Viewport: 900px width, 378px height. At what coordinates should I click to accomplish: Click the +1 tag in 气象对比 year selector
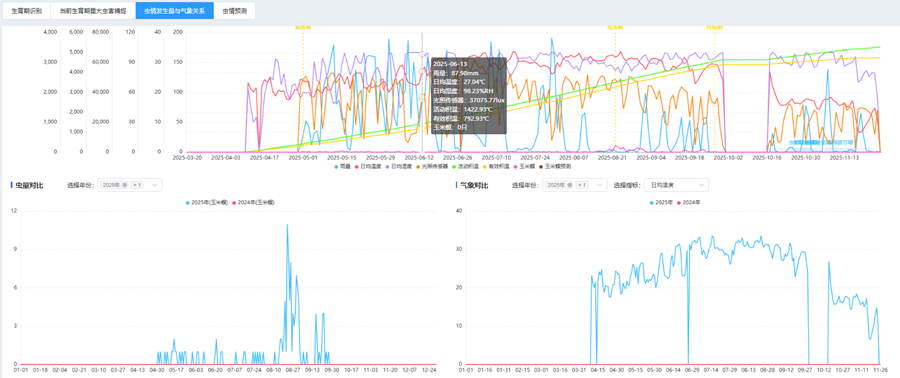pyautogui.click(x=582, y=185)
